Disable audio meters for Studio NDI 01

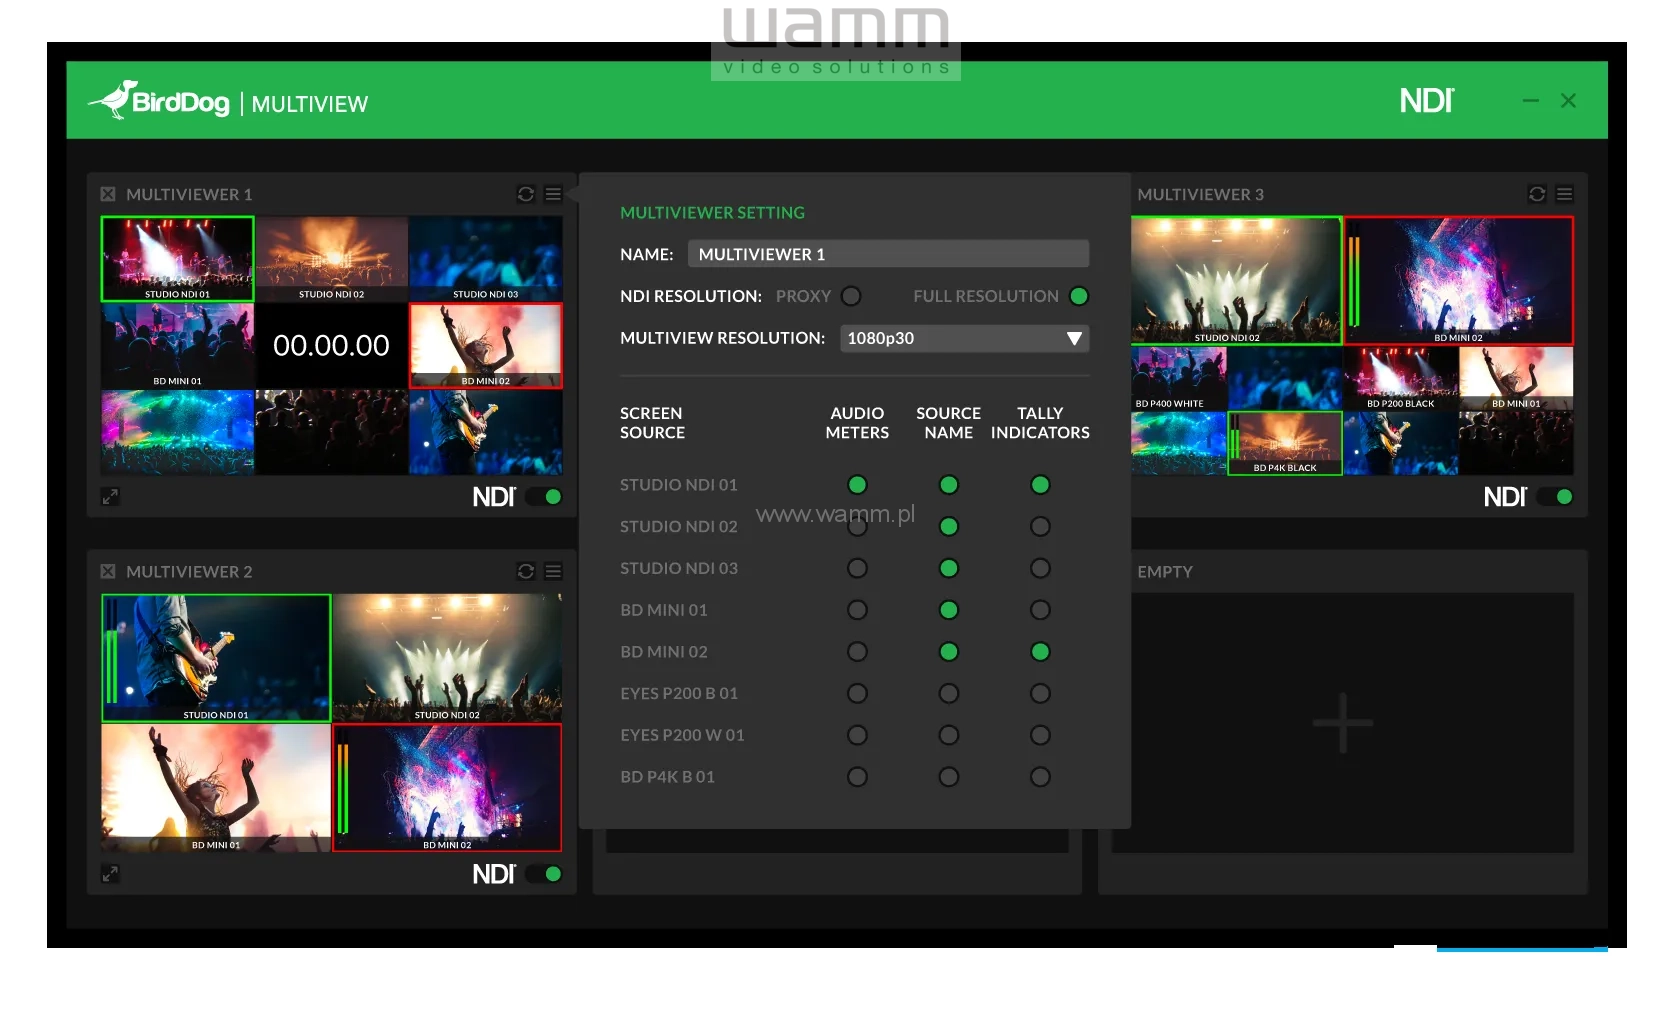tap(857, 485)
